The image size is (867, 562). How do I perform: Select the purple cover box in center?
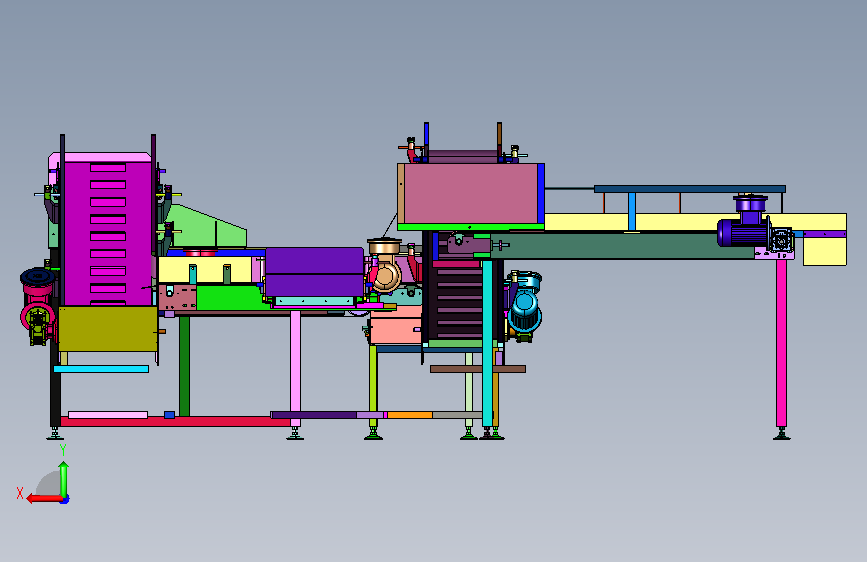coord(314,272)
